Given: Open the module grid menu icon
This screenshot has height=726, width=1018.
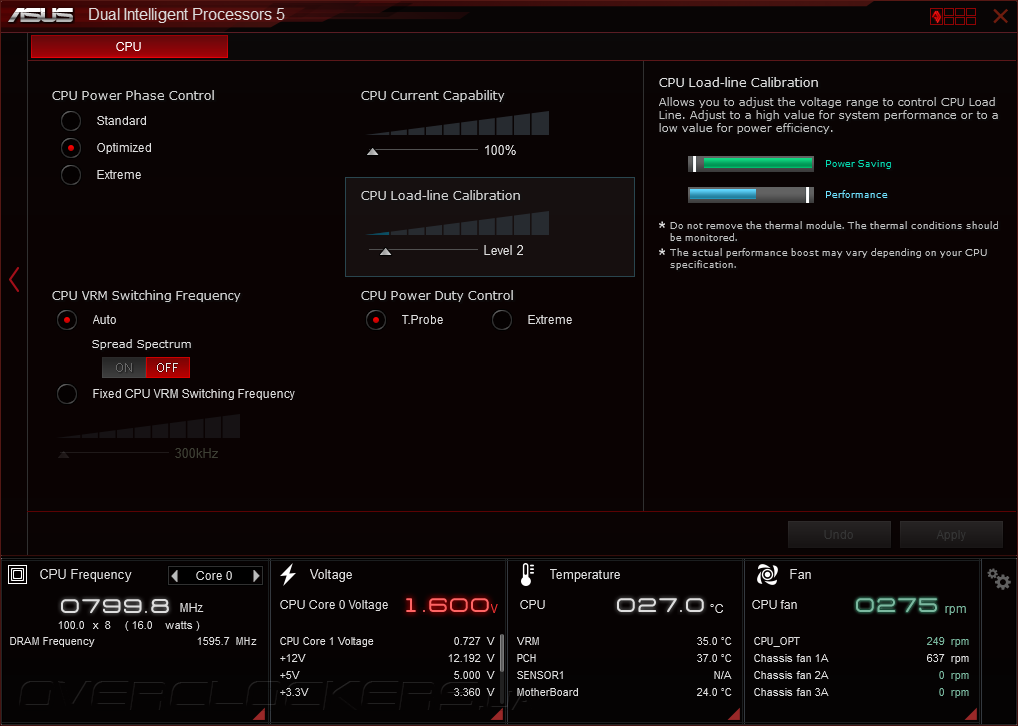Looking at the screenshot, I should pyautogui.click(x=953, y=16).
